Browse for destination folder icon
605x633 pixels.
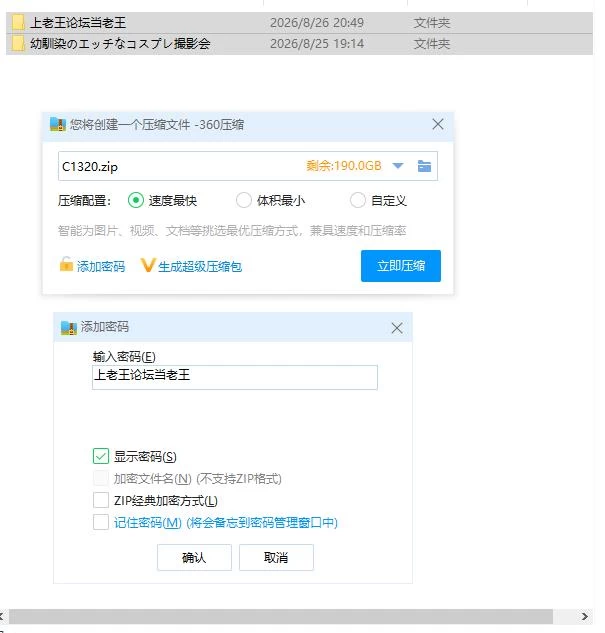point(424,166)
